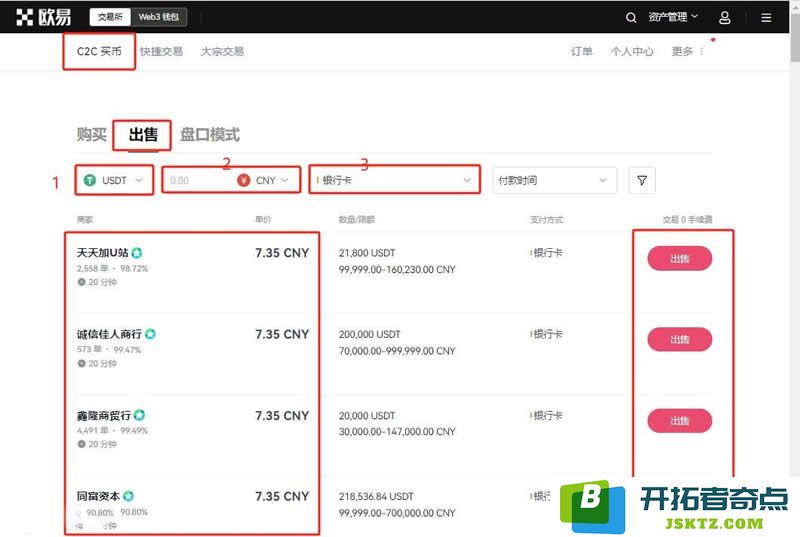
Task: Switch to 交易所 exchange mode
Action: pyautogui.click(x=110, y=17)
